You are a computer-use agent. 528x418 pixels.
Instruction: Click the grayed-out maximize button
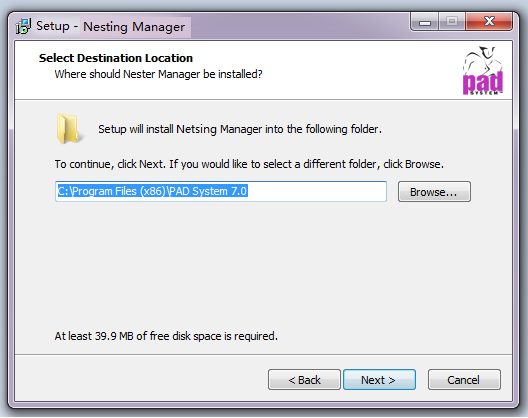point(452,22)
